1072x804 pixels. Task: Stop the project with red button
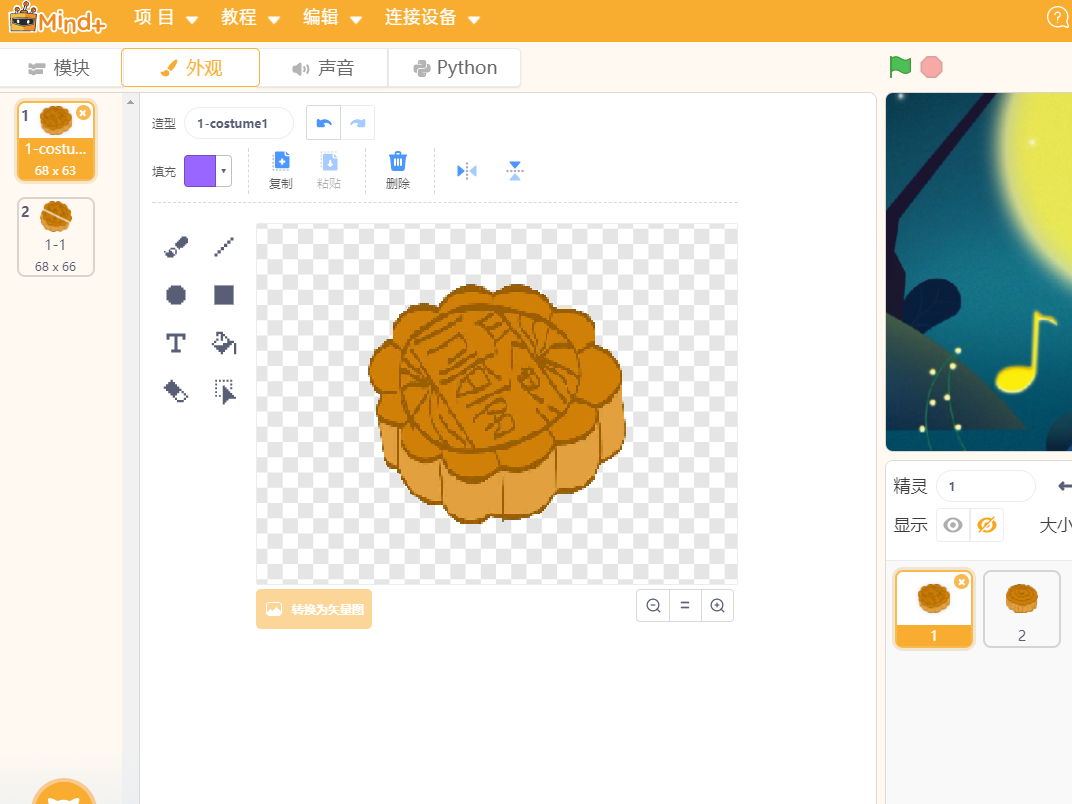(931, 67)
